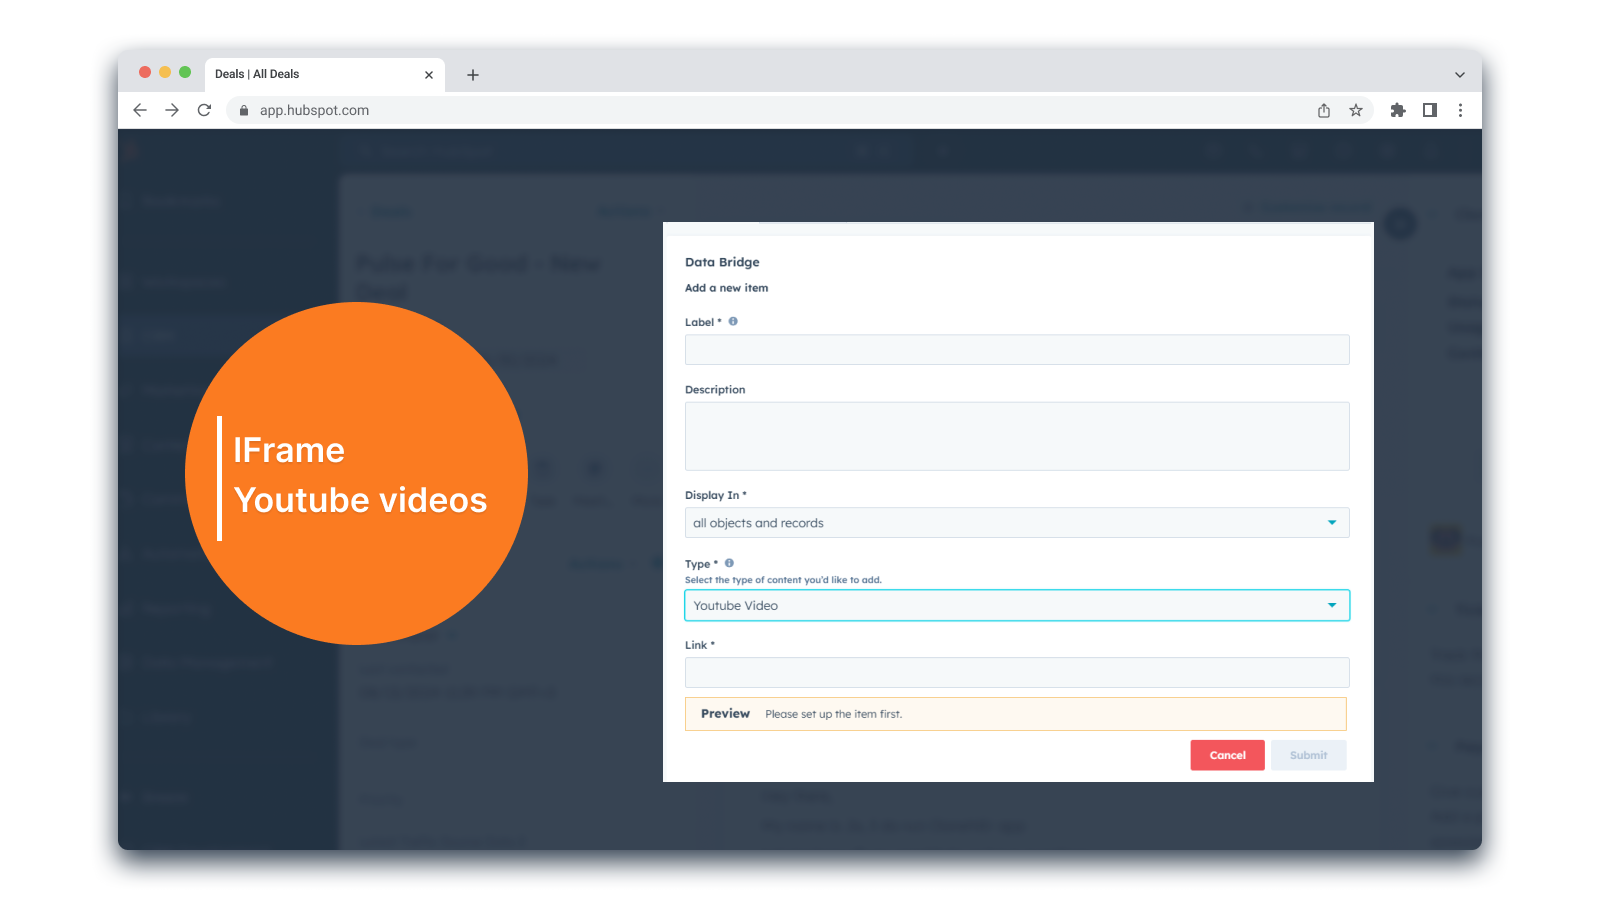This screenshot has height=900, width=1600.
Task: Click the 'Data Bridge' heading
Action: pyautogui.click(x=722, y=262)
